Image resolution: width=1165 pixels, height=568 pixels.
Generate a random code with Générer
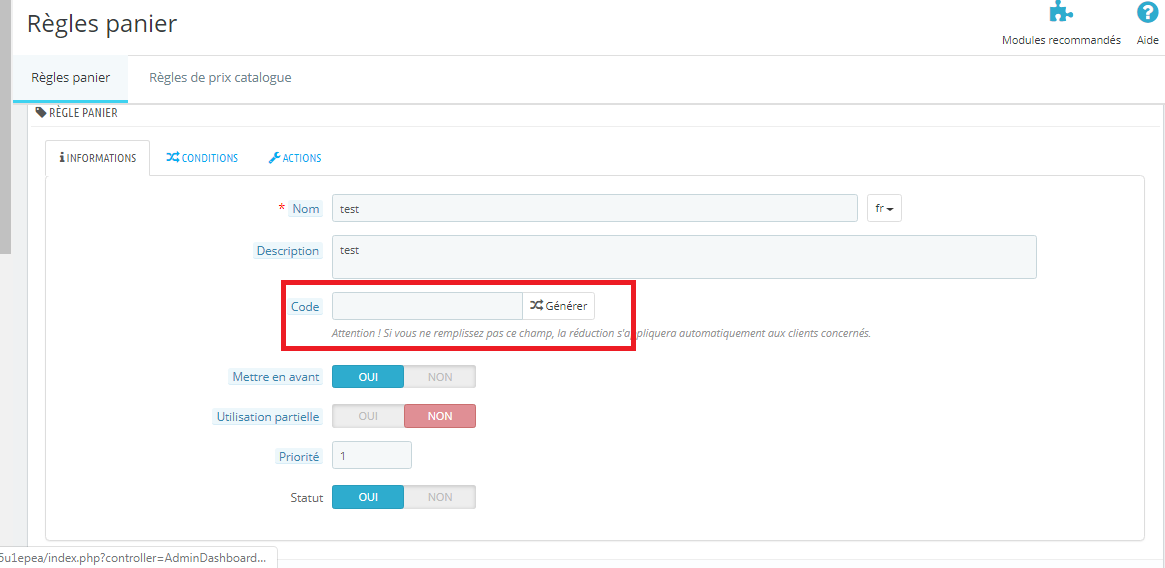(559, 306)
